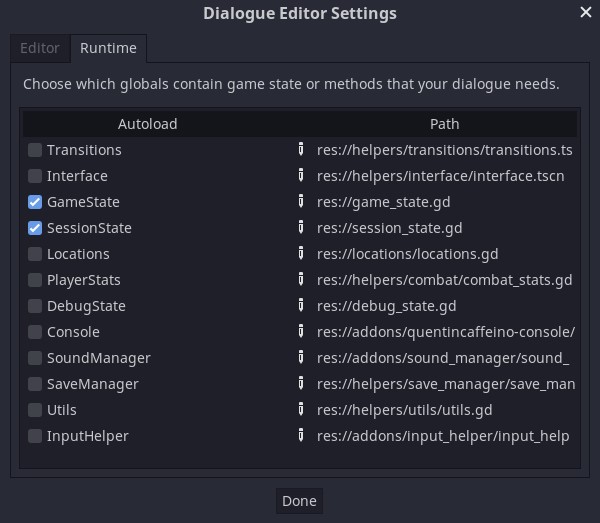Image resolution: width=600 pixels, height=523 pixels.
Task: Select the res://session_state.gd path
Action: click(x=390, y=228)
